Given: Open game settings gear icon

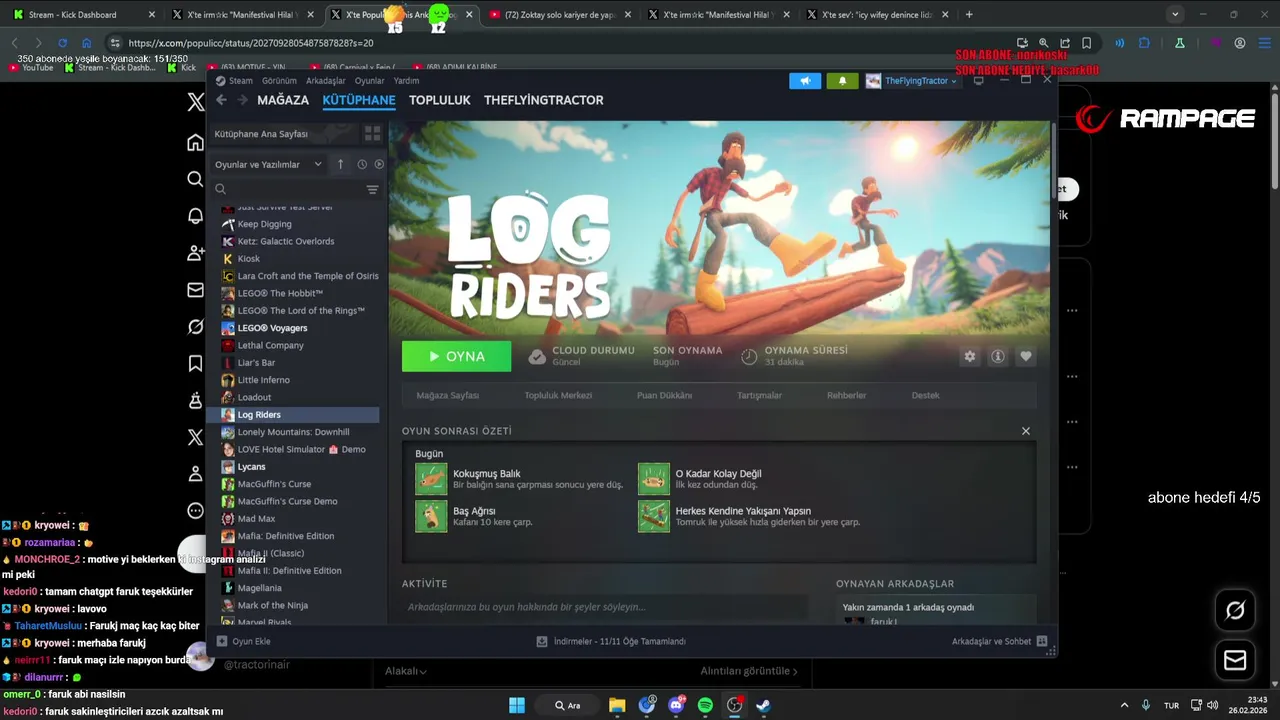Looking at the screenshot, I should tap(969, 356).
